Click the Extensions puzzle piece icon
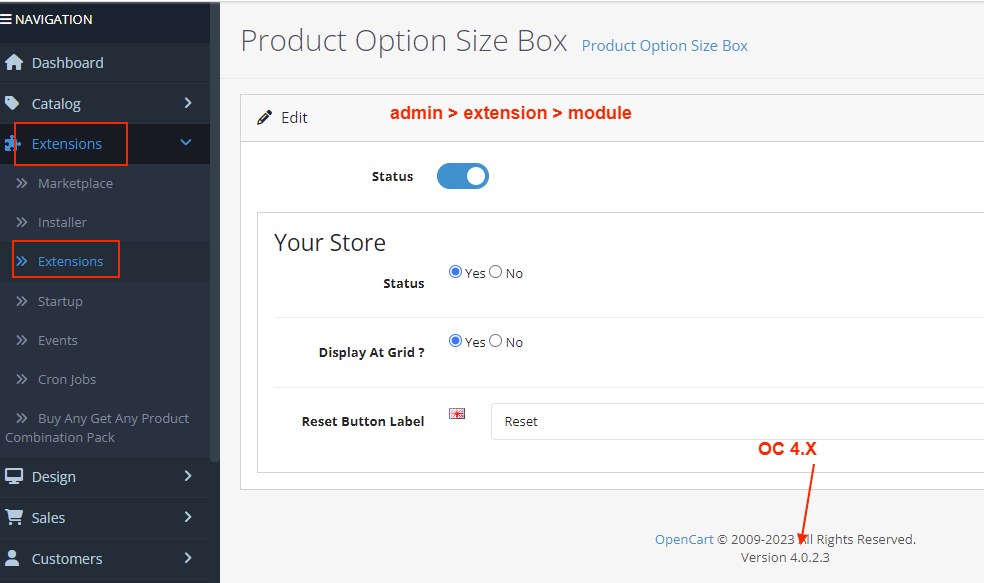This screenshot has height=583, width=984. (12, 144)
